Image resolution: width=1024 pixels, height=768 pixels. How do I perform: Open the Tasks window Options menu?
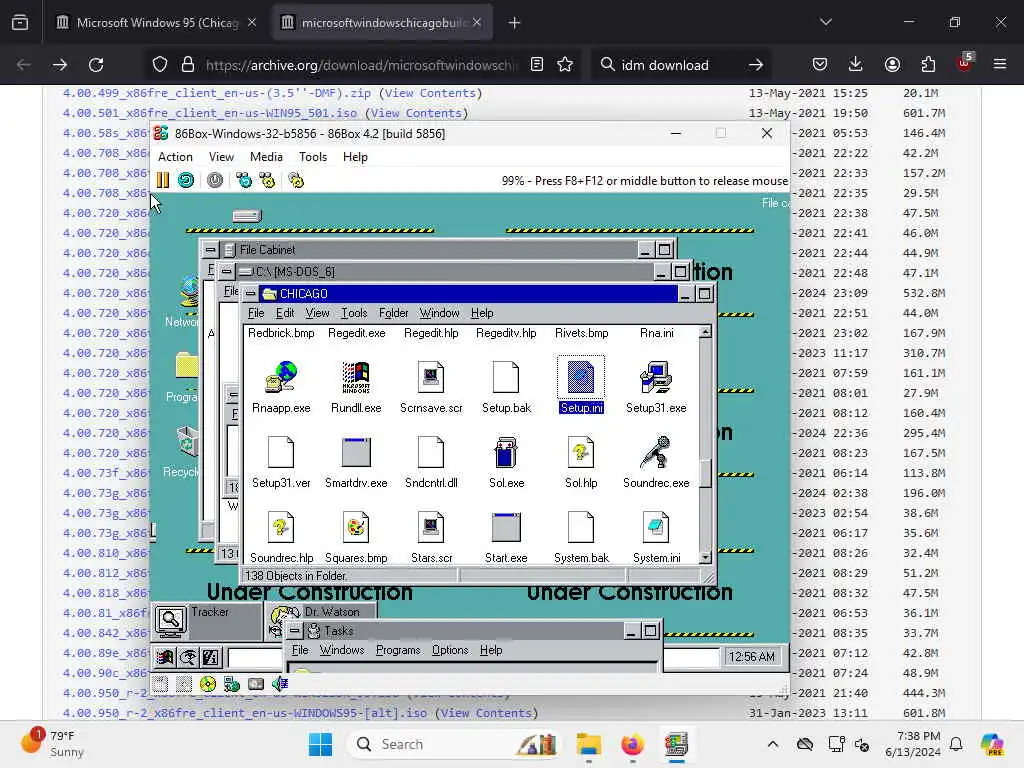tap(450, 650)
